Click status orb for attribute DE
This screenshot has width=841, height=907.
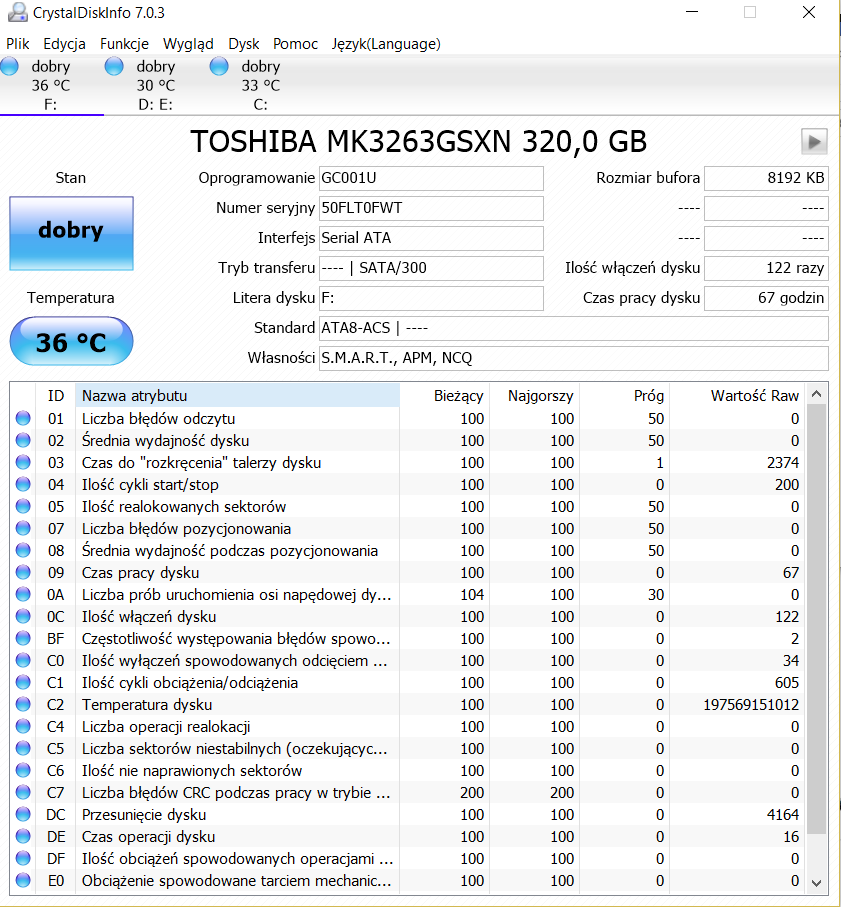[x=23, y=836]
